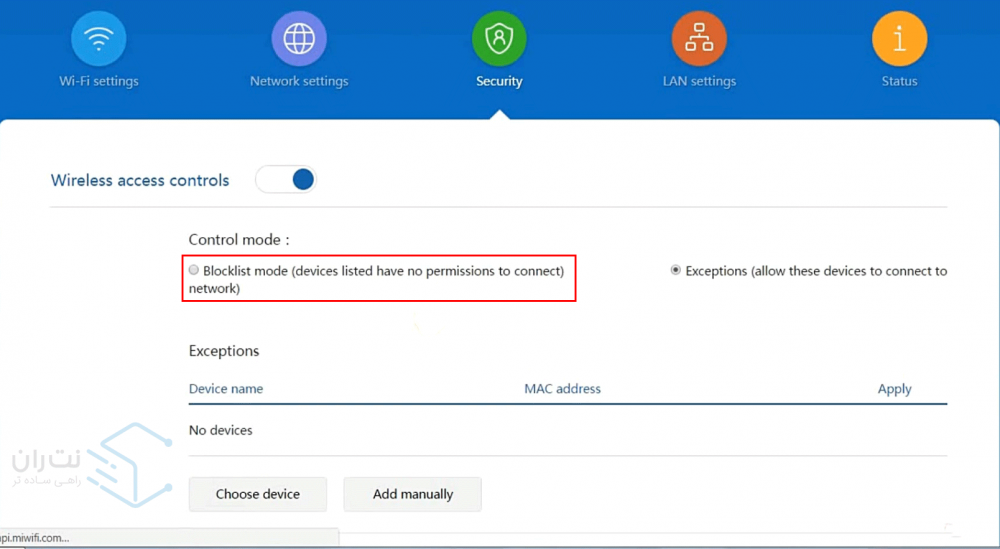Go to the Network settings text label
Image resolution: width=1000 pixels, height=549 pixels.
click(x=299, y=81)
